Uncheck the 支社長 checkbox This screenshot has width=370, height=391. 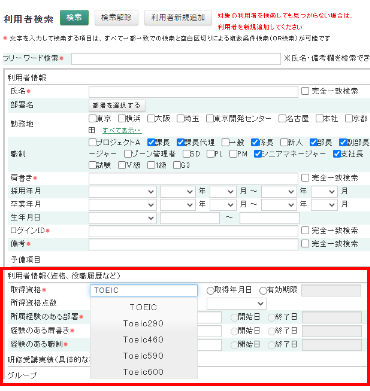[336, 154]
